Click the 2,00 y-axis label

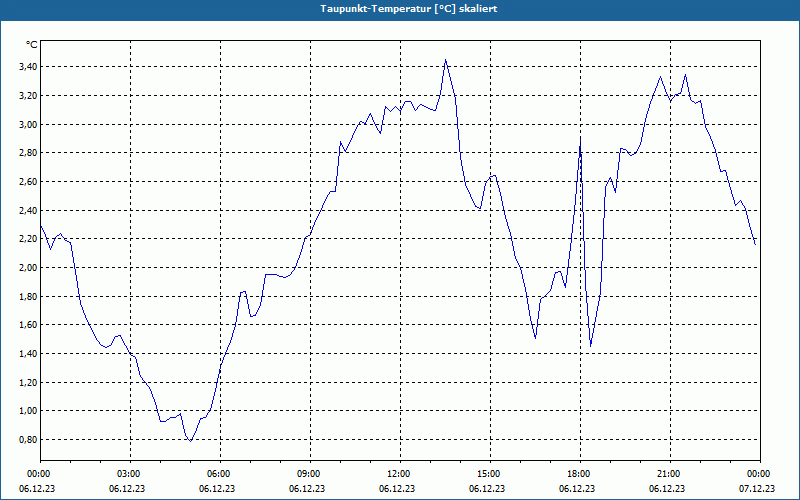click(28, 267)
